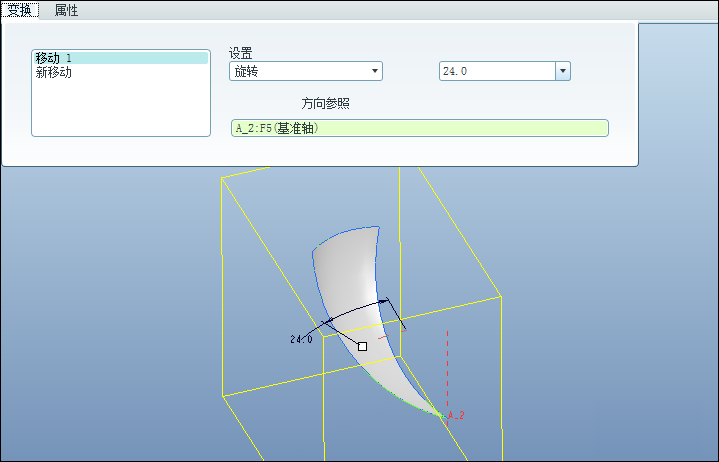
Task: Open the 属性 tab
Action: click(x=66, y=10)
